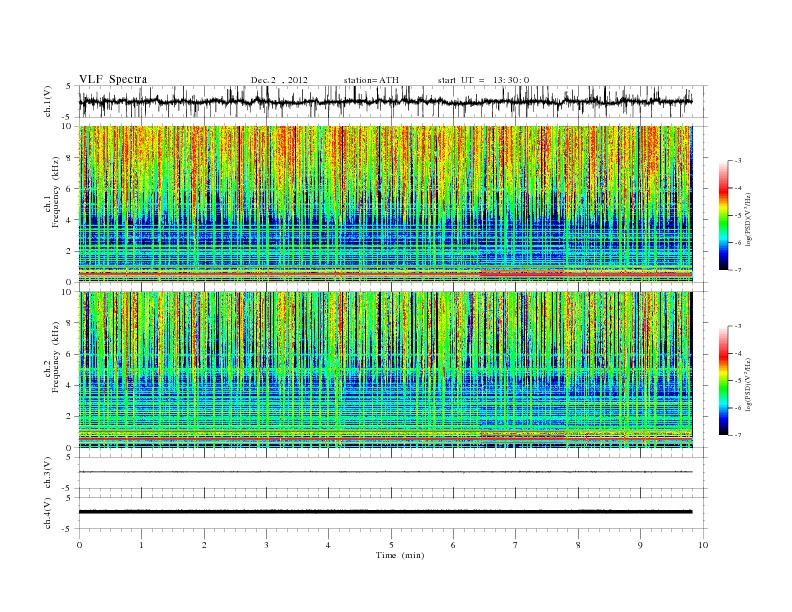Click the ch.2 spectrogram plot

click(385, 370)
